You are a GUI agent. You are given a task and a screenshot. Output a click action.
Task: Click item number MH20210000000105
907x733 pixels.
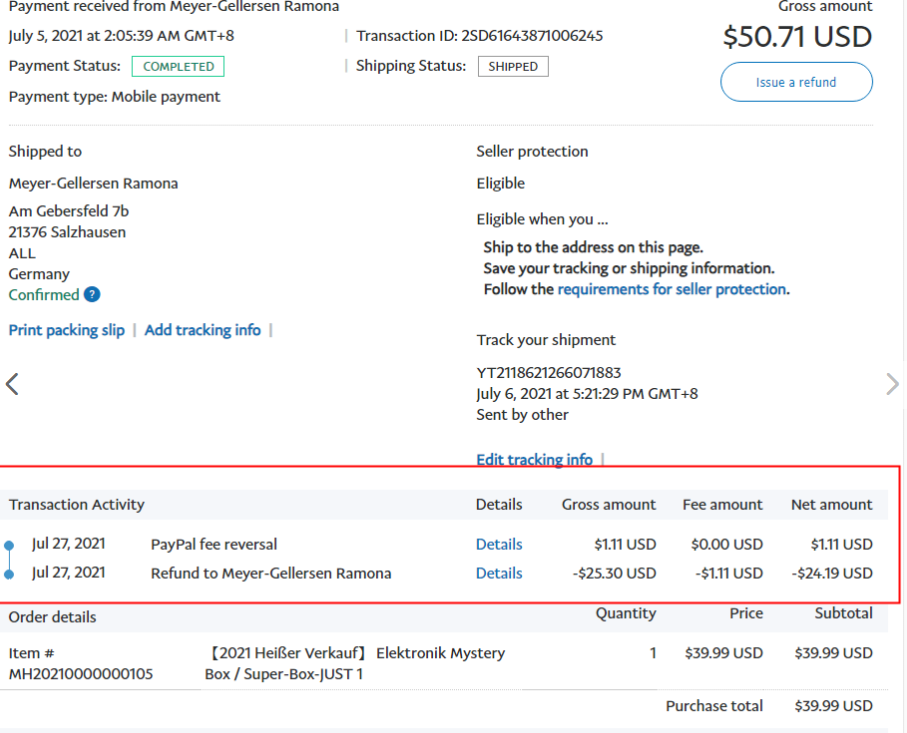click(81, 674)
